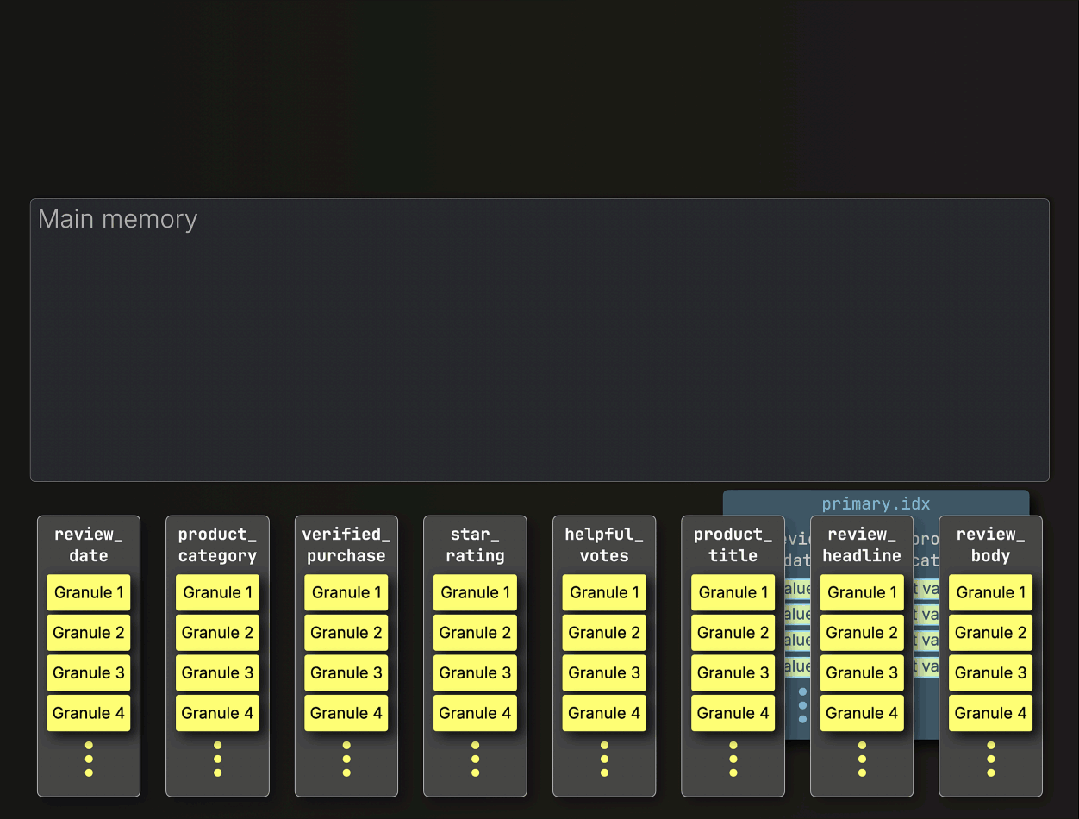Viewport: 1079px width, 819px height.
Task: Click Granule 3 in review_date column
Action: point(88,672)
